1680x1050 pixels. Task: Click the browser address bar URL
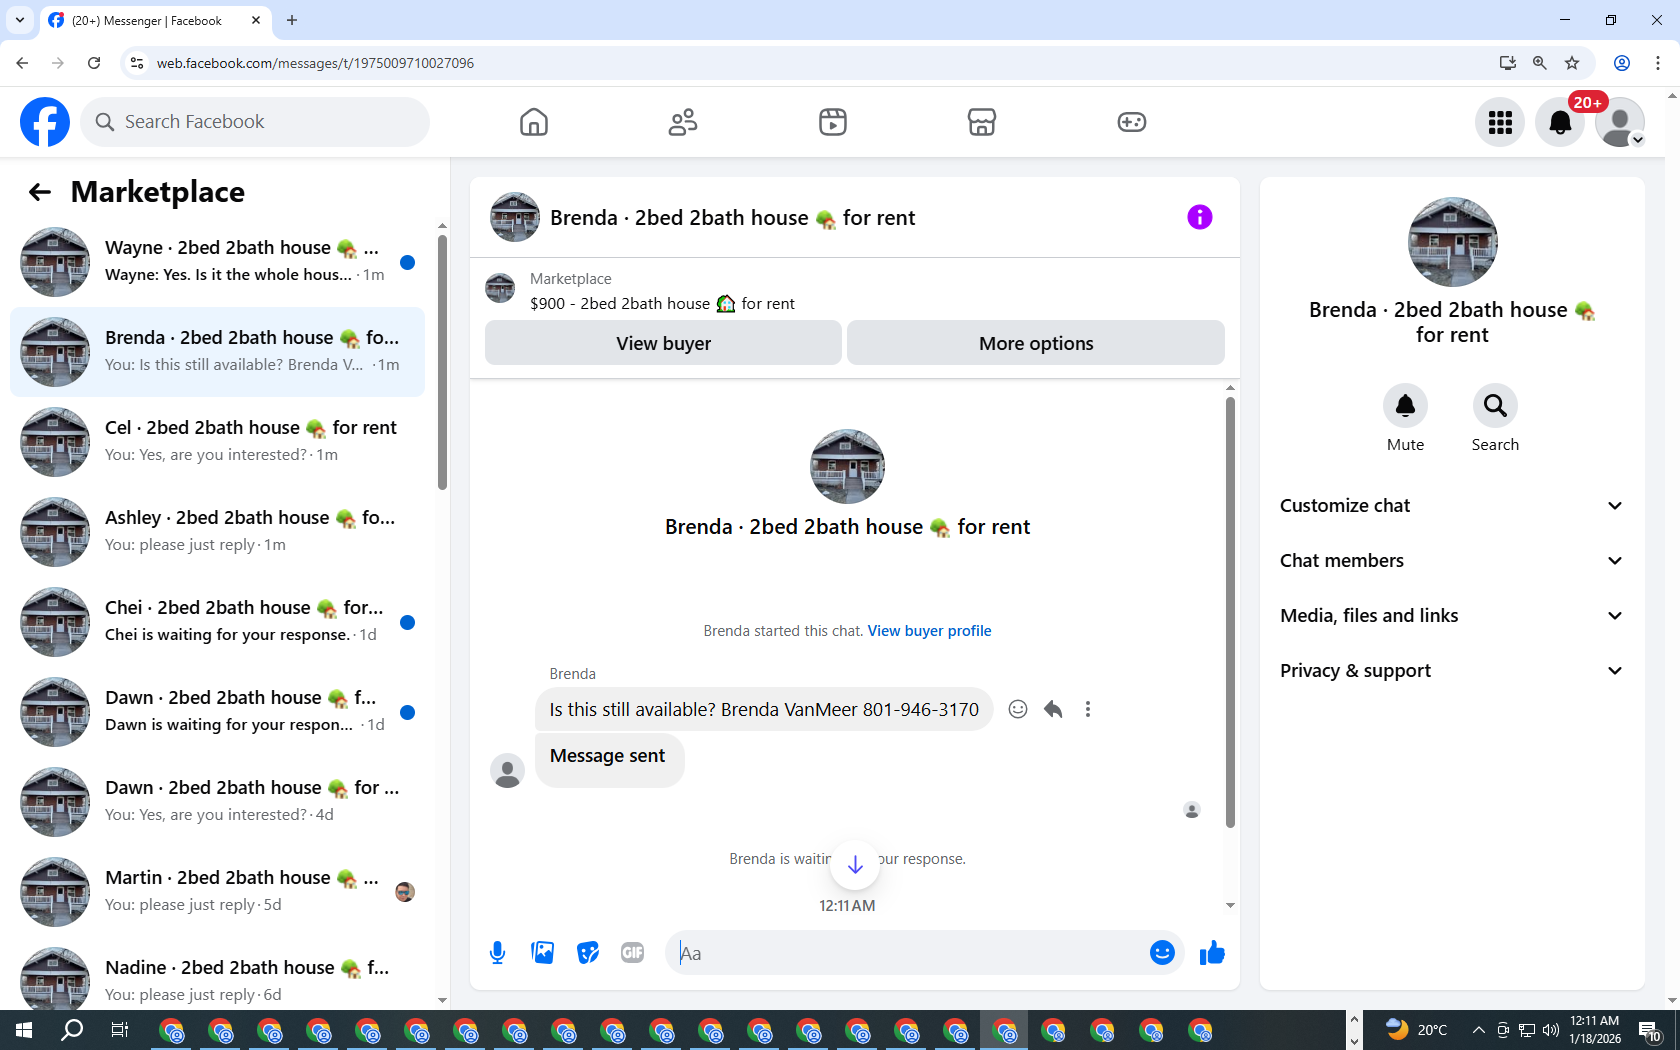click(x=315, y=63)
